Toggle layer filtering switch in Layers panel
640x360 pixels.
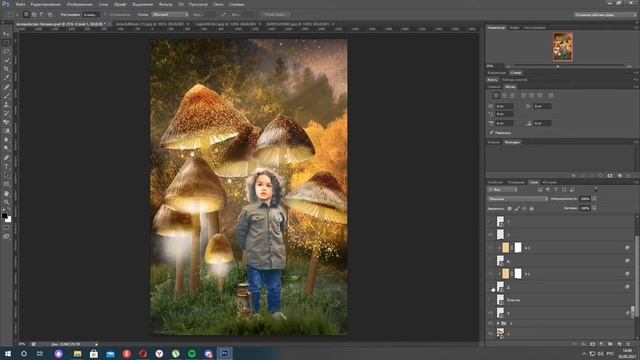[x=596, y=189]
